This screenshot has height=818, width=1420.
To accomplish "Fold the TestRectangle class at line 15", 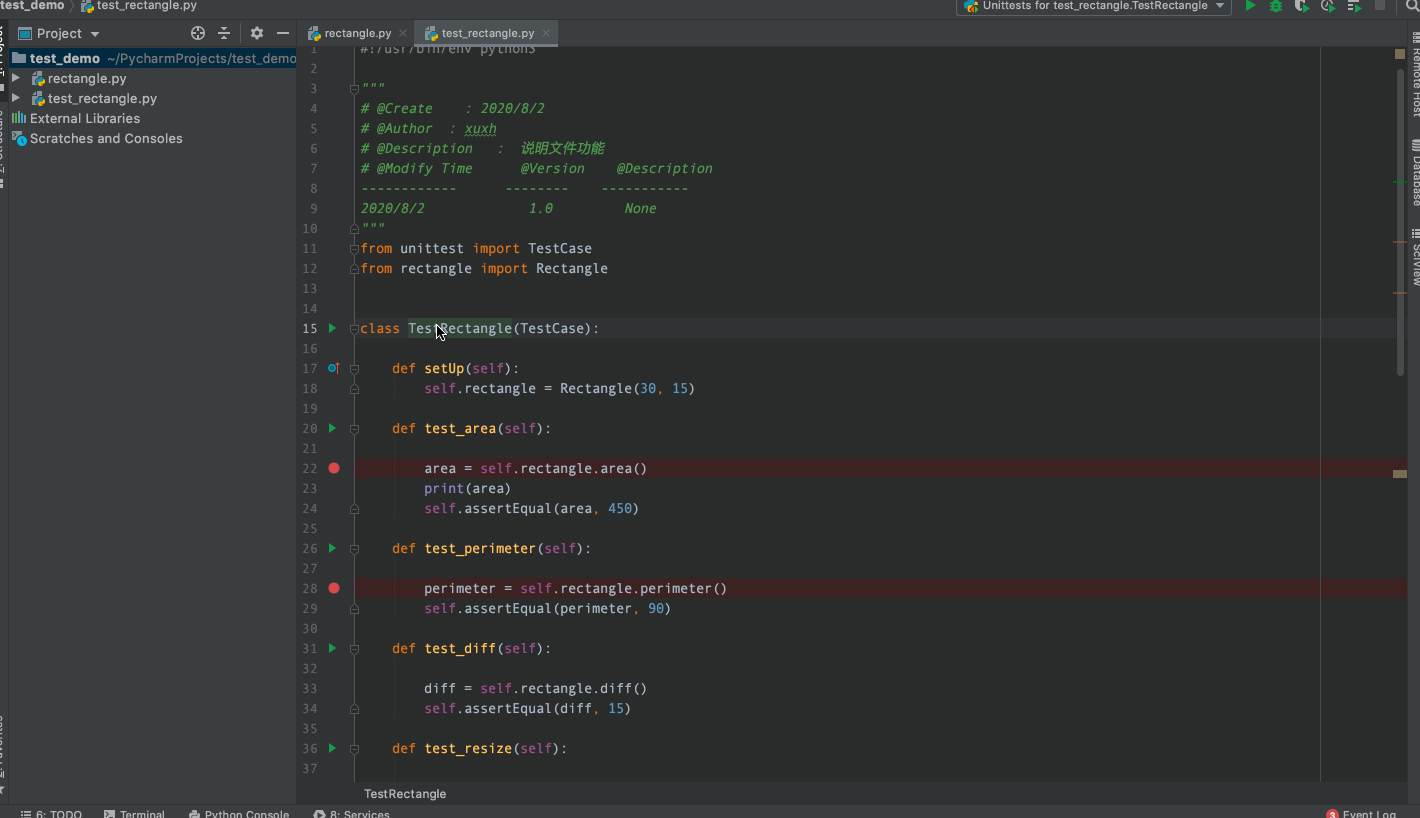I will tap(354, 329).
